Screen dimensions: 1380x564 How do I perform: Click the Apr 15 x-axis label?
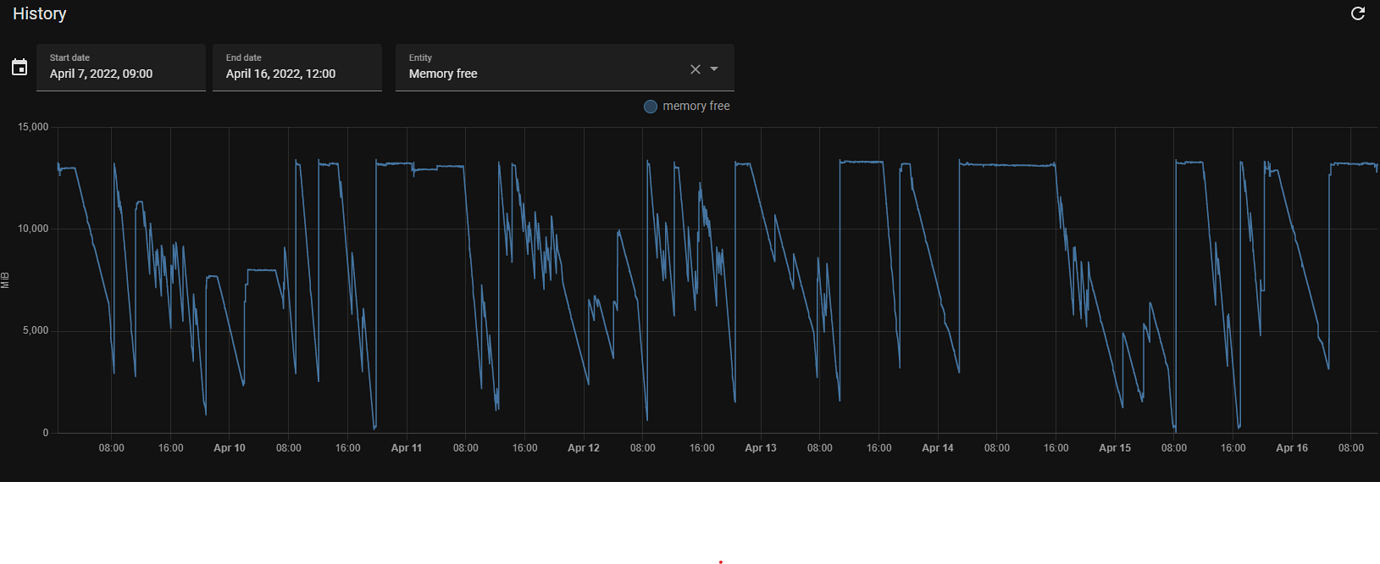[1114, 448]
